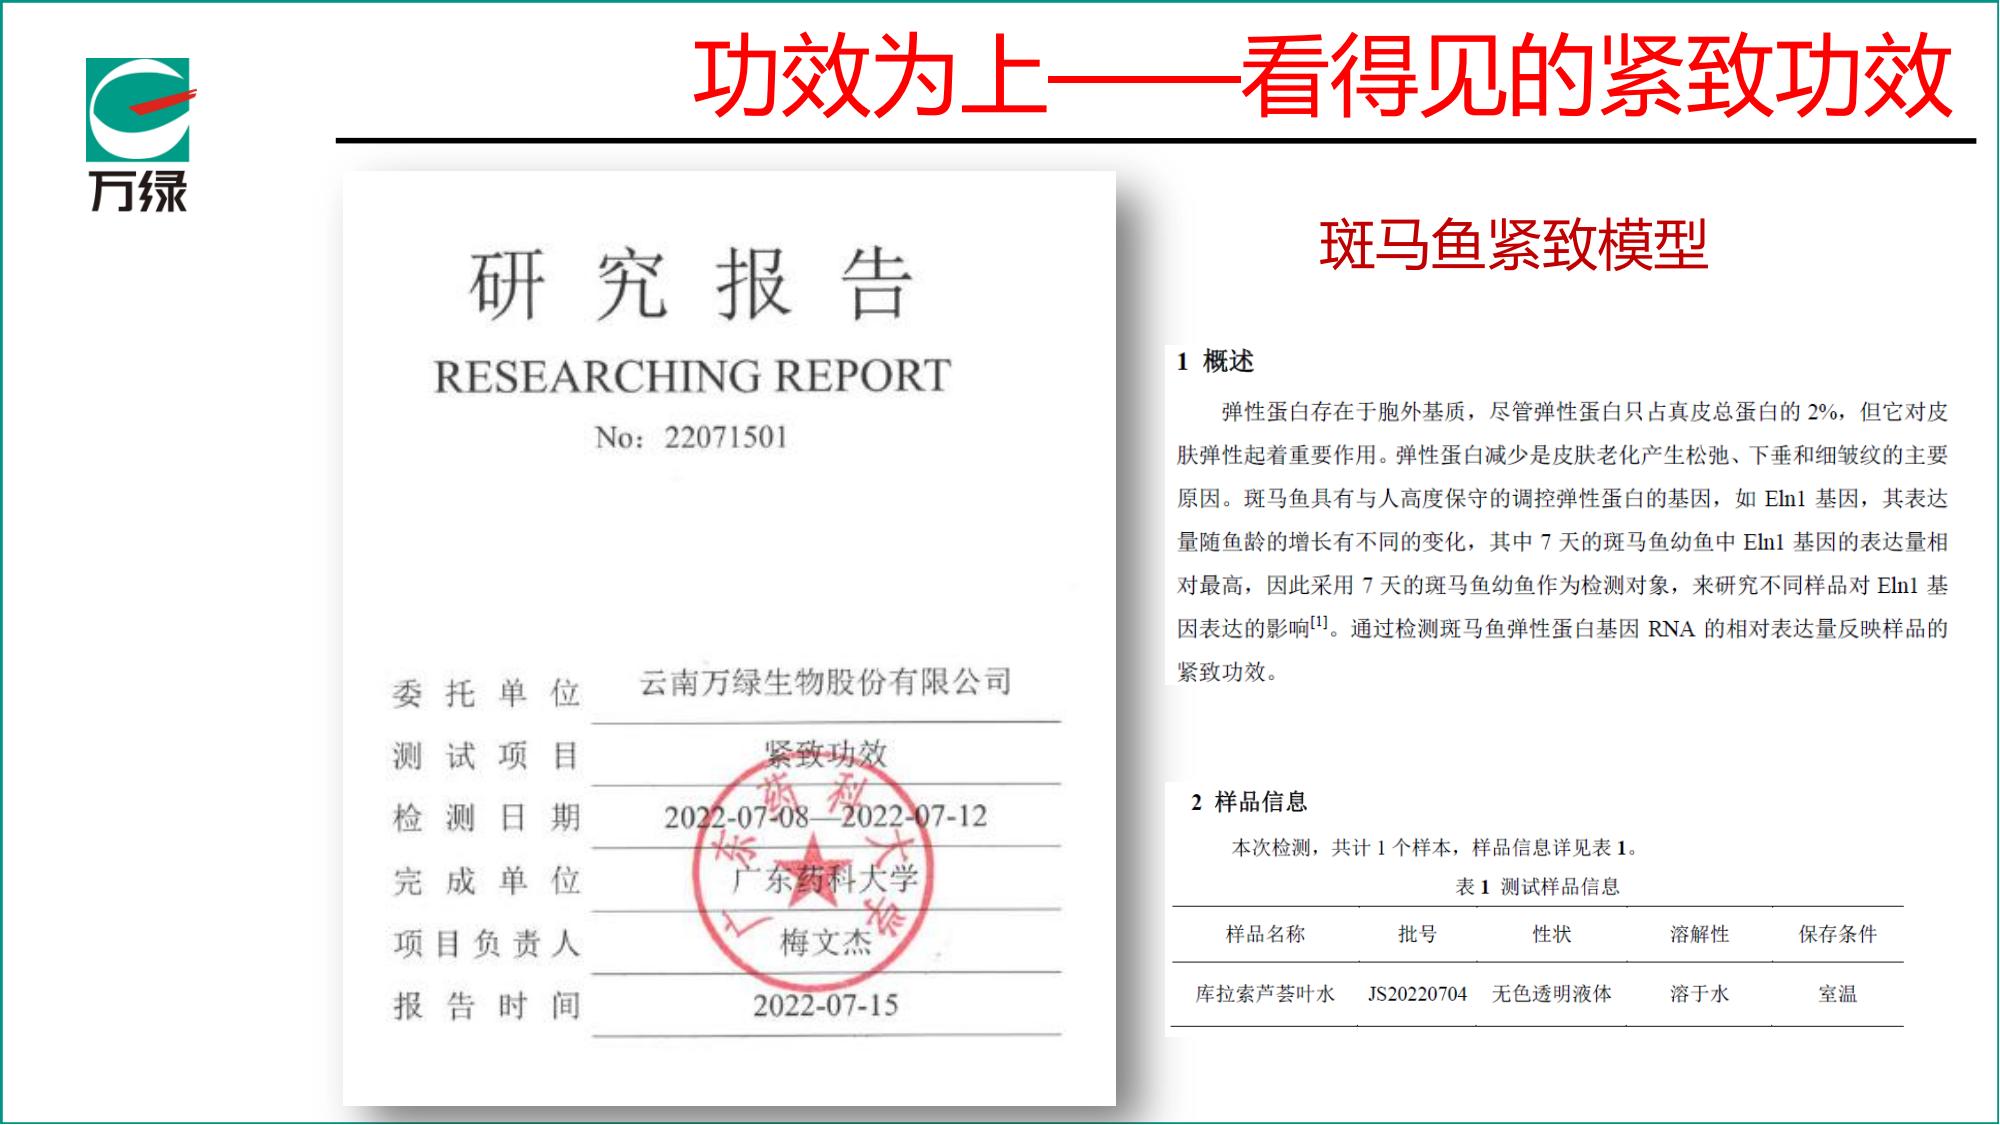This screenshot has height=1125, width=2000.
Task: Click the test dates 2022-07-08—2022-07-12
Action: point(826,816)
